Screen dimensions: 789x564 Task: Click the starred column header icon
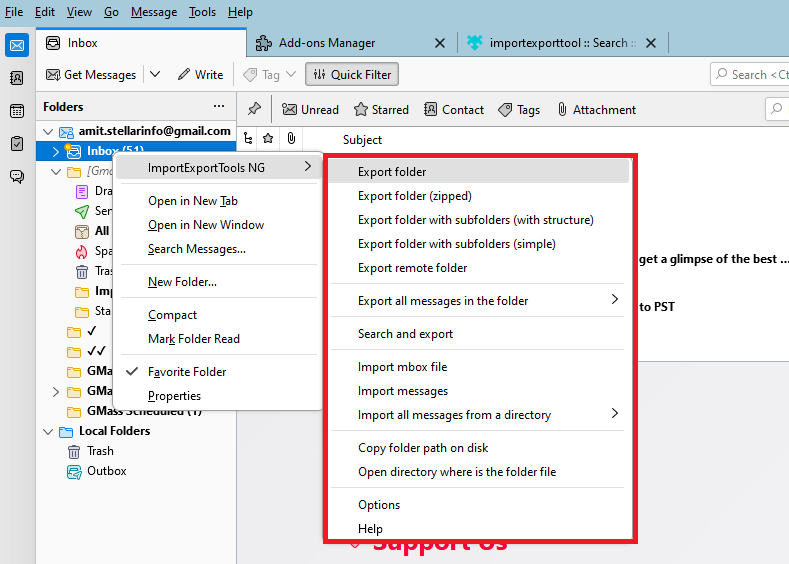268,138
